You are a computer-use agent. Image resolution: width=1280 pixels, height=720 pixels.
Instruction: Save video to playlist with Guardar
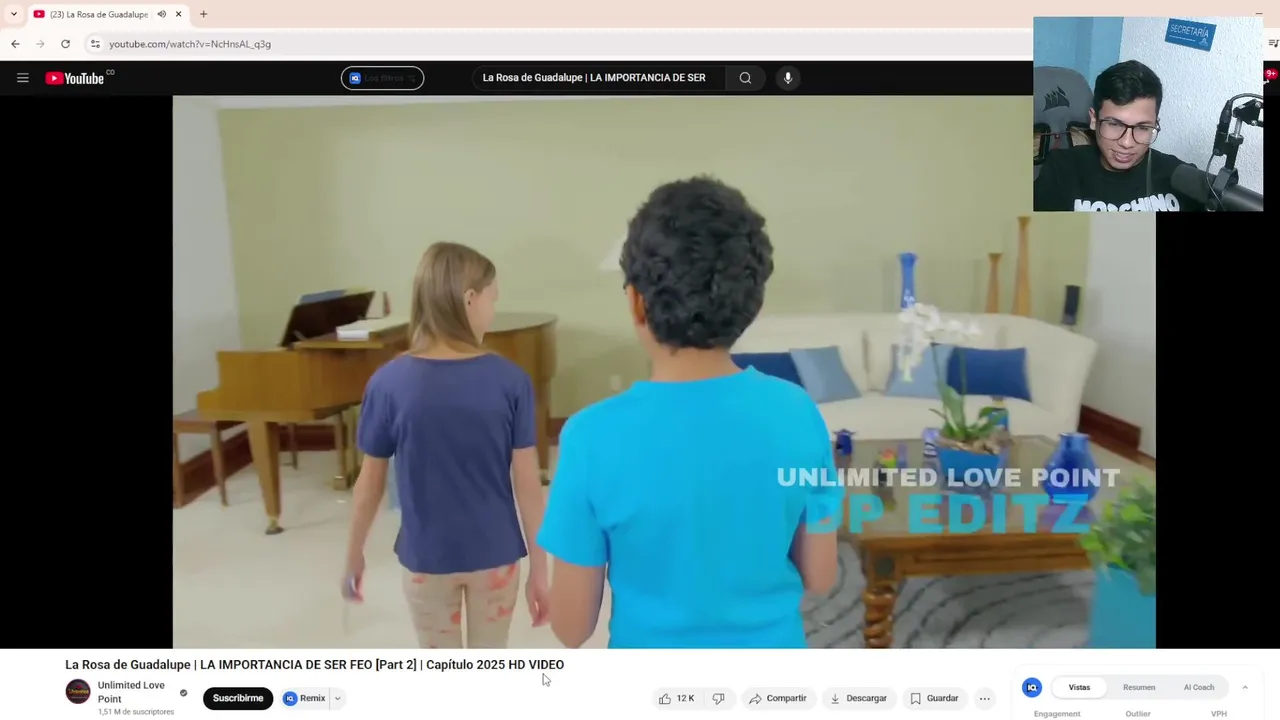point(934,698)
